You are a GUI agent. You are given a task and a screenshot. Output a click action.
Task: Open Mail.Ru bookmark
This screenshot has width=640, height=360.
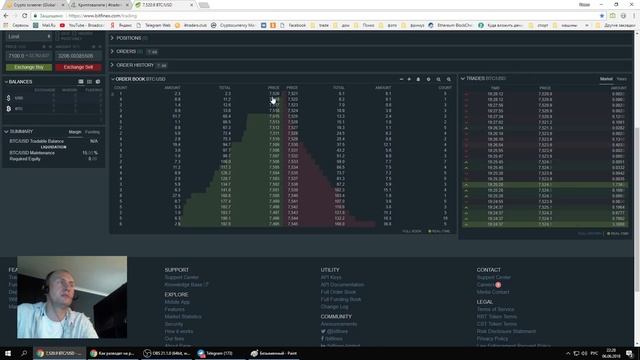click(x=44, y=25)
